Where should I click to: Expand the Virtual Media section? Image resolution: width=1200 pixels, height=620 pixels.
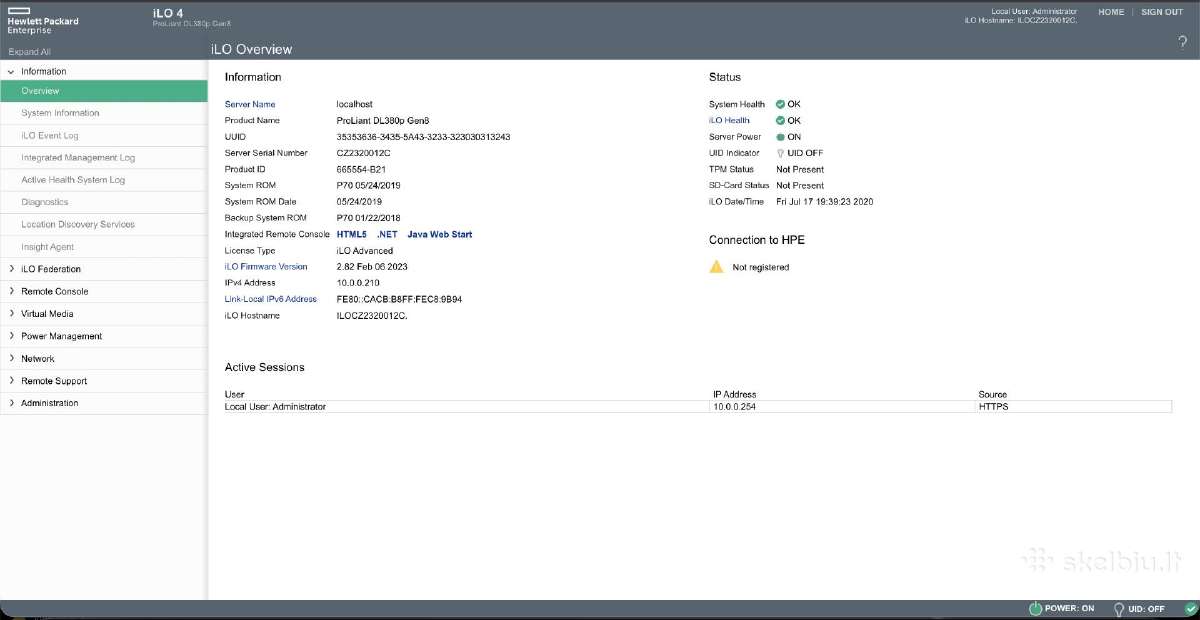point(11,314)
